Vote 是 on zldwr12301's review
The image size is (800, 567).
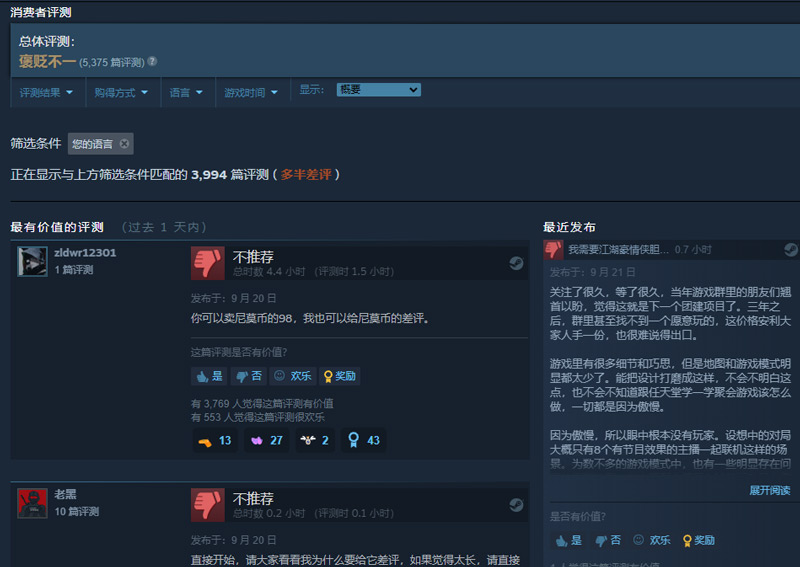tap(210, 376)
